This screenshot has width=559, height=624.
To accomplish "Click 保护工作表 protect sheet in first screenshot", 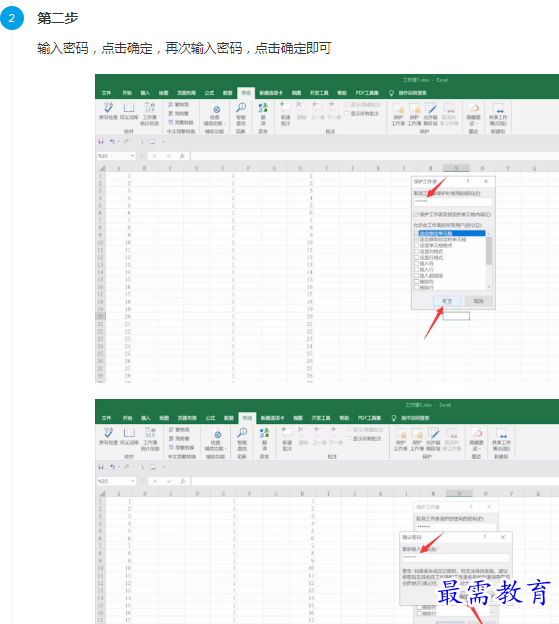I will coord(398,114).
